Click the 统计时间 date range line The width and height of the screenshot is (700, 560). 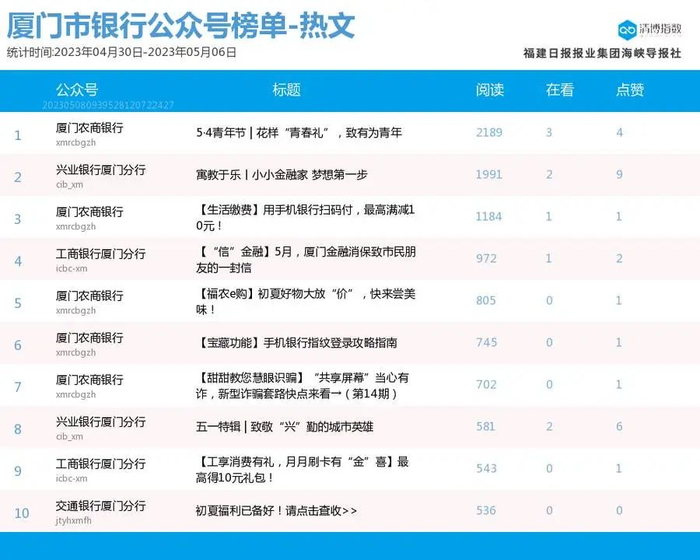[x=121, y=52]
